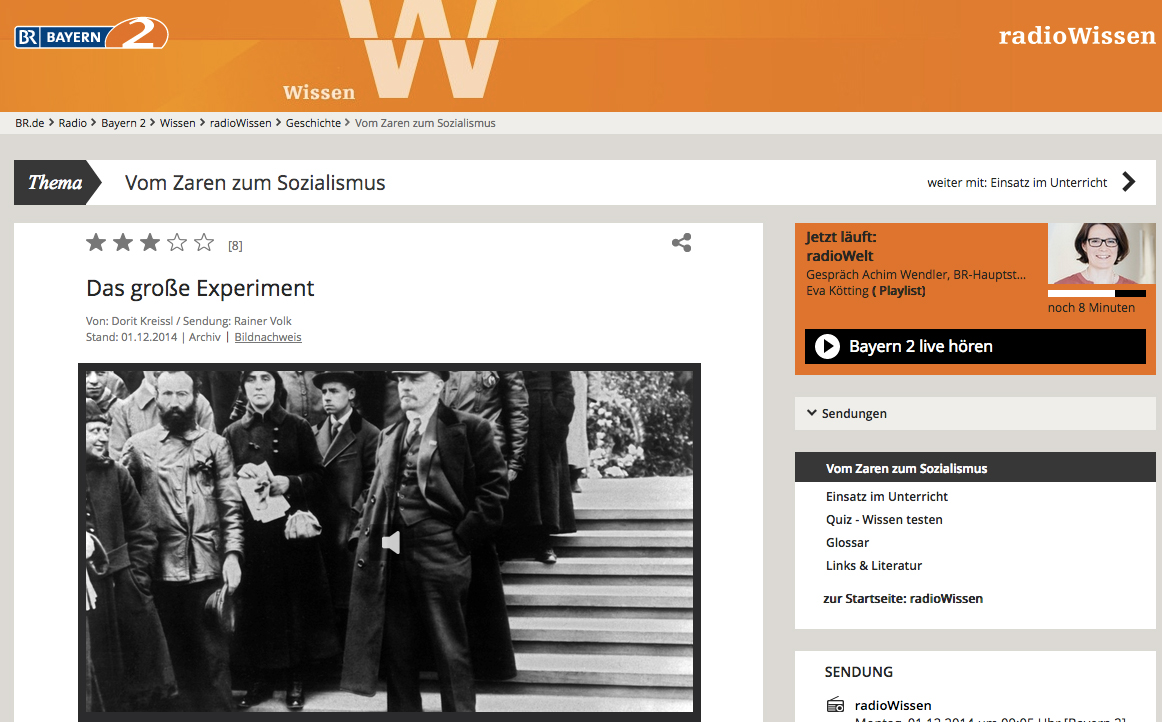Click the Das große Experiment headline
This screenshot has height=722, width=1162.
pyautogui.click(x=200, y=288)
